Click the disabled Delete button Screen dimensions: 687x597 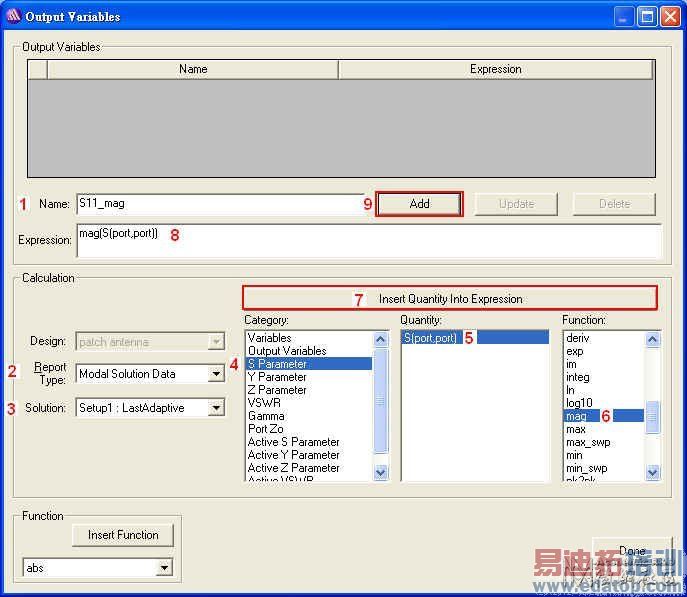point(614,204)
